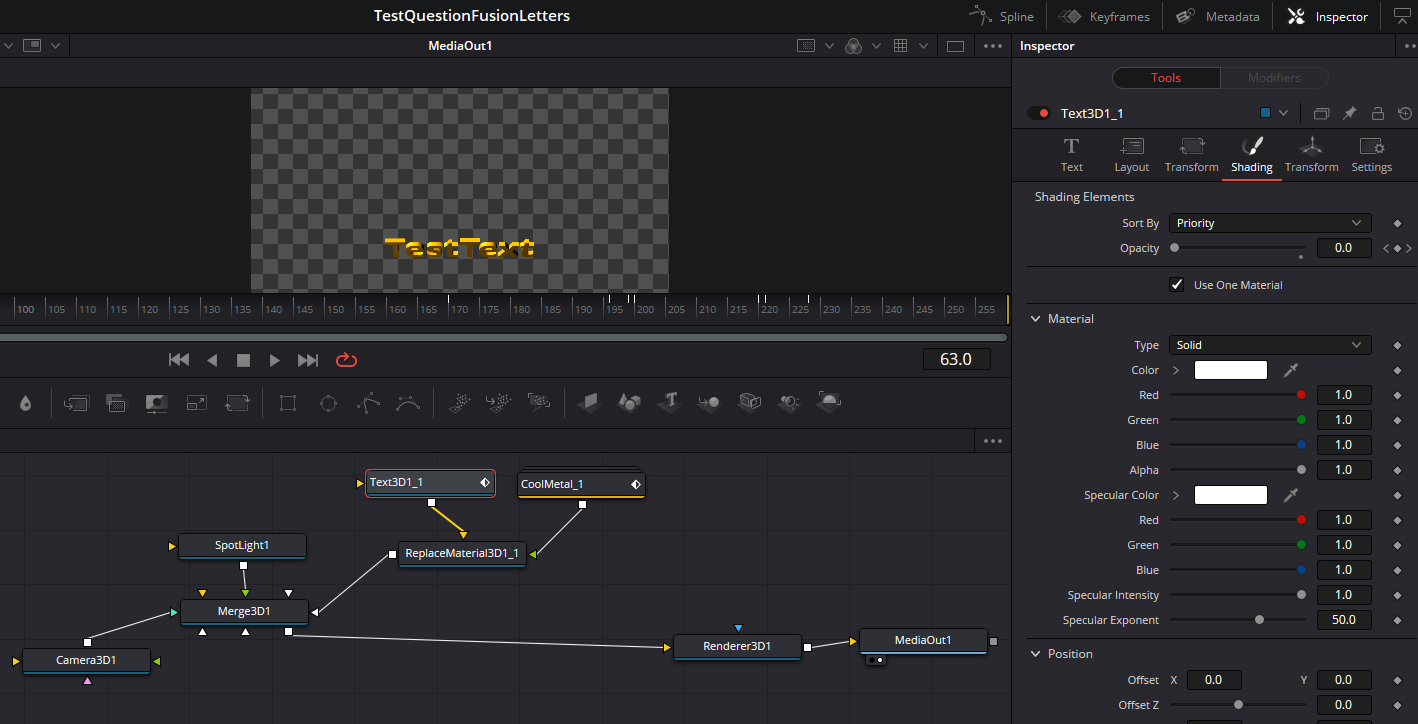Toggle keyframe for Specular Exponent

point(1397,620)
